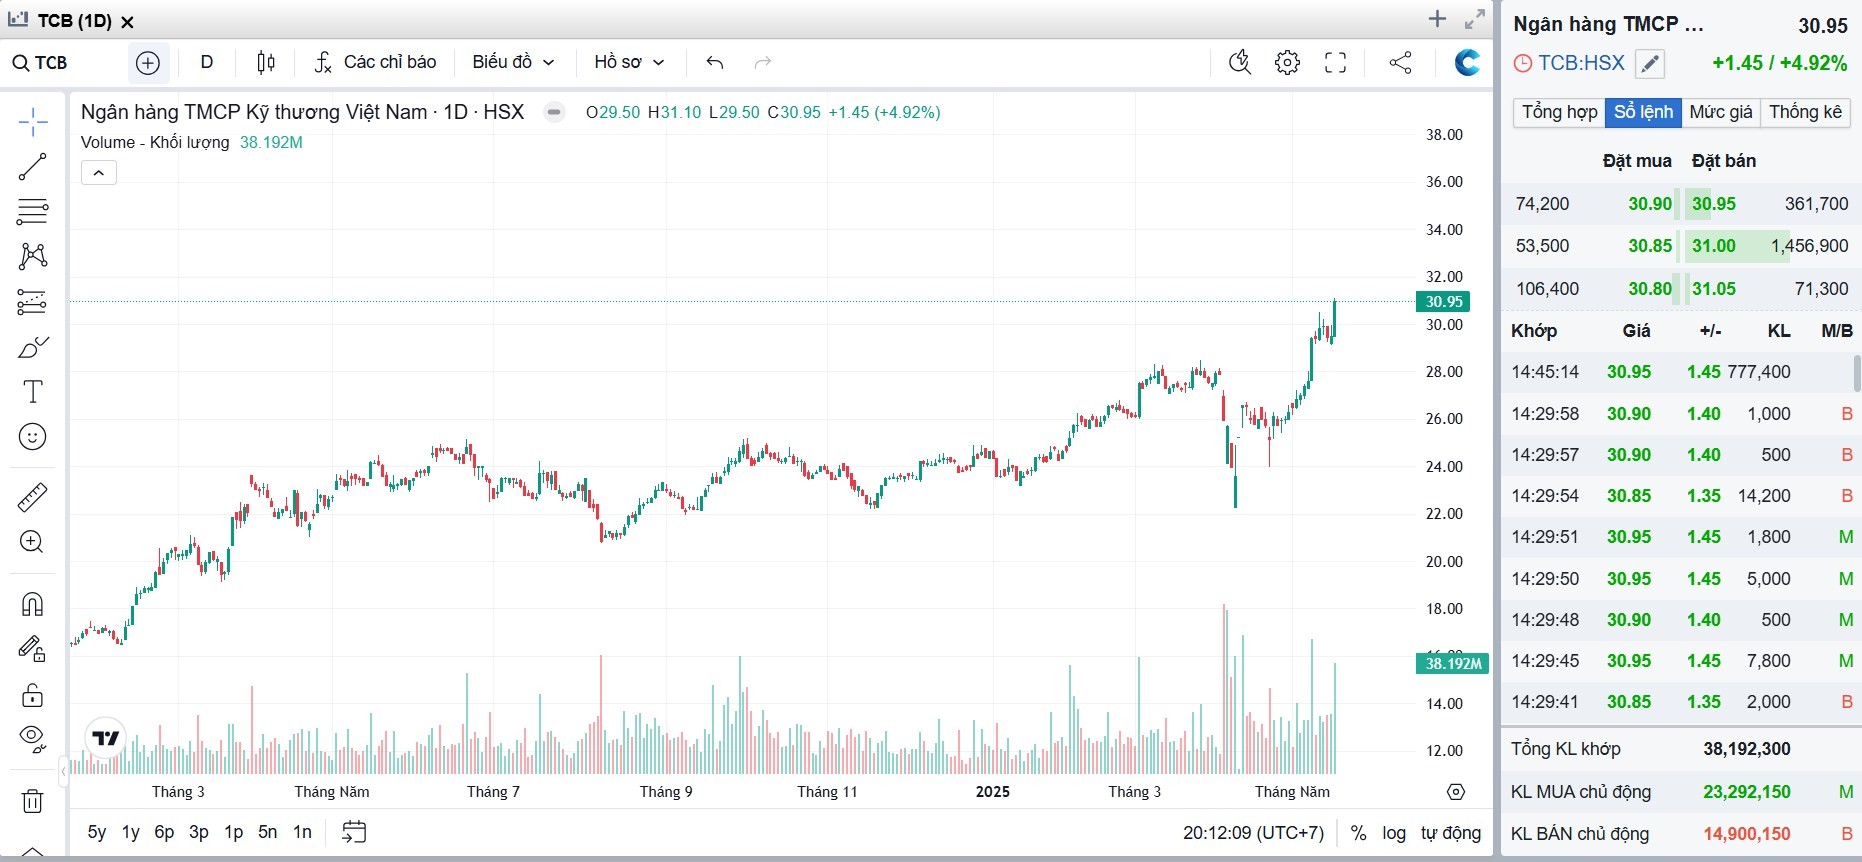Open the forecasting and measurement tools
This screenshot has width=1862, height=862.
click(32, 302)
